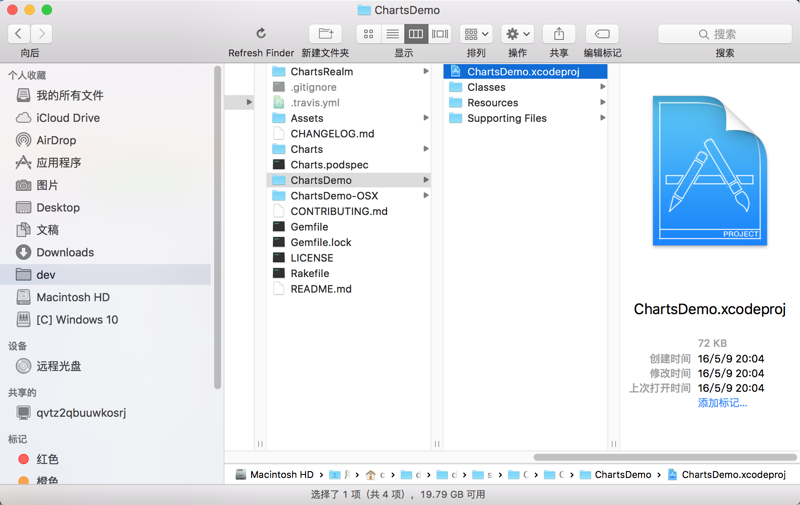Select the .travis.yml file

point(349,103)
